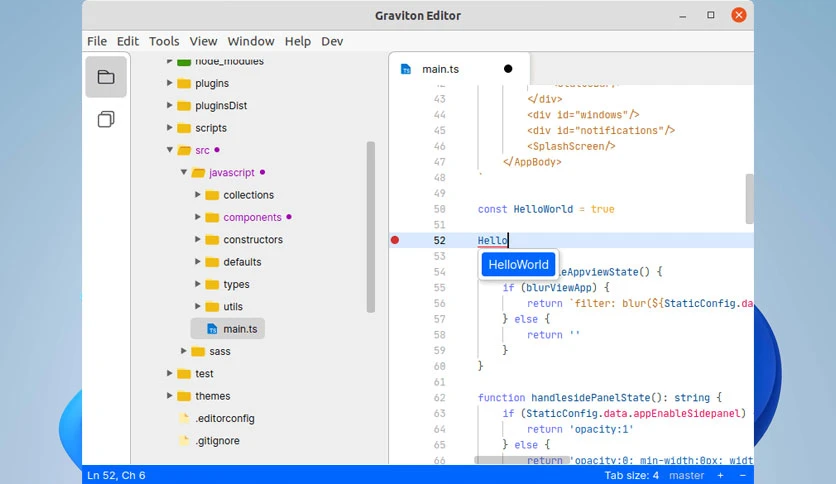Expand the utils folder arrow

(x=197, y=306)
